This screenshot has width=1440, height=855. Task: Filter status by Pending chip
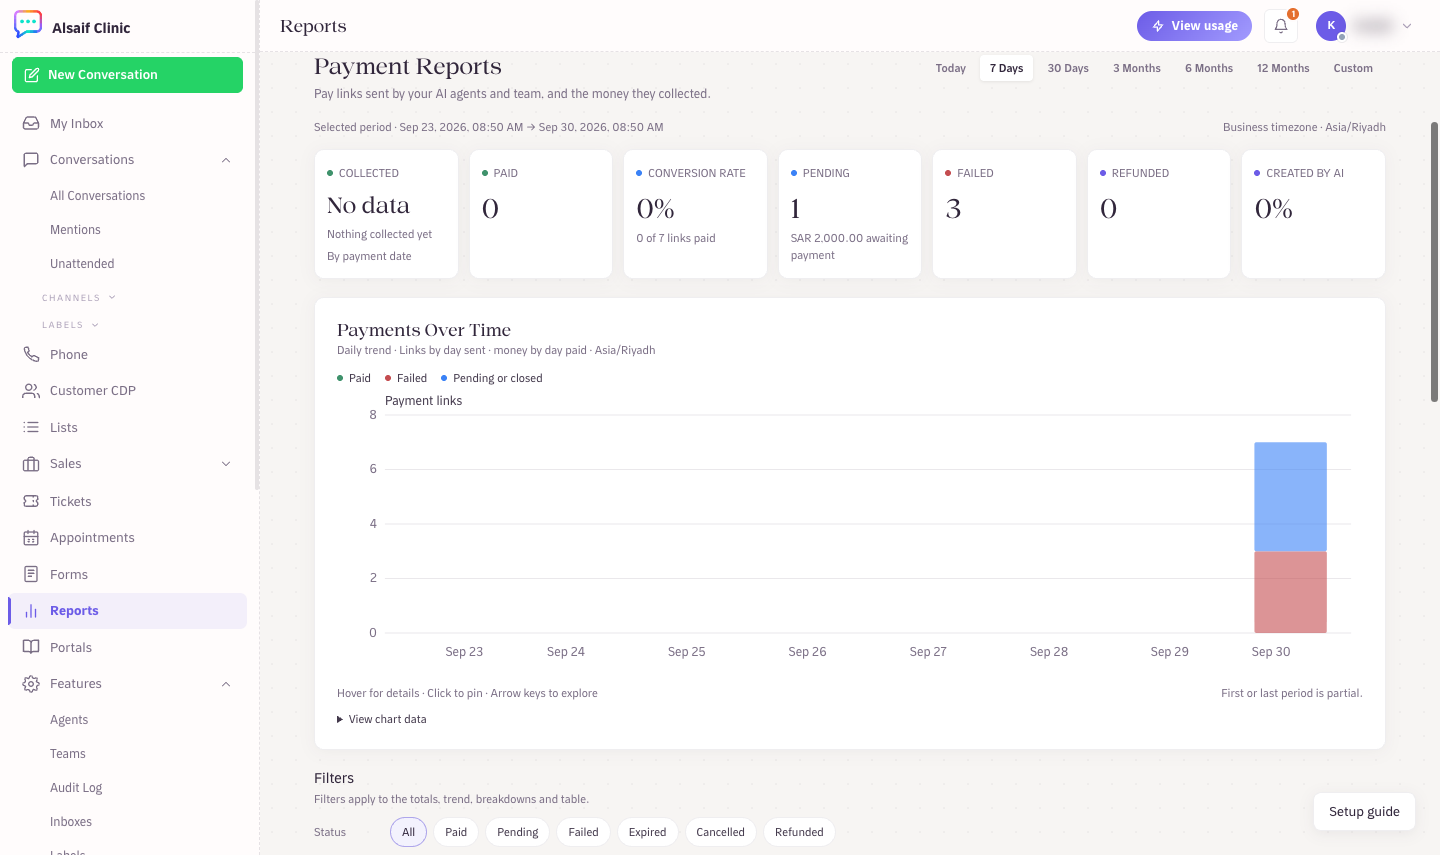pyautogui.click(x=518, y=832)
